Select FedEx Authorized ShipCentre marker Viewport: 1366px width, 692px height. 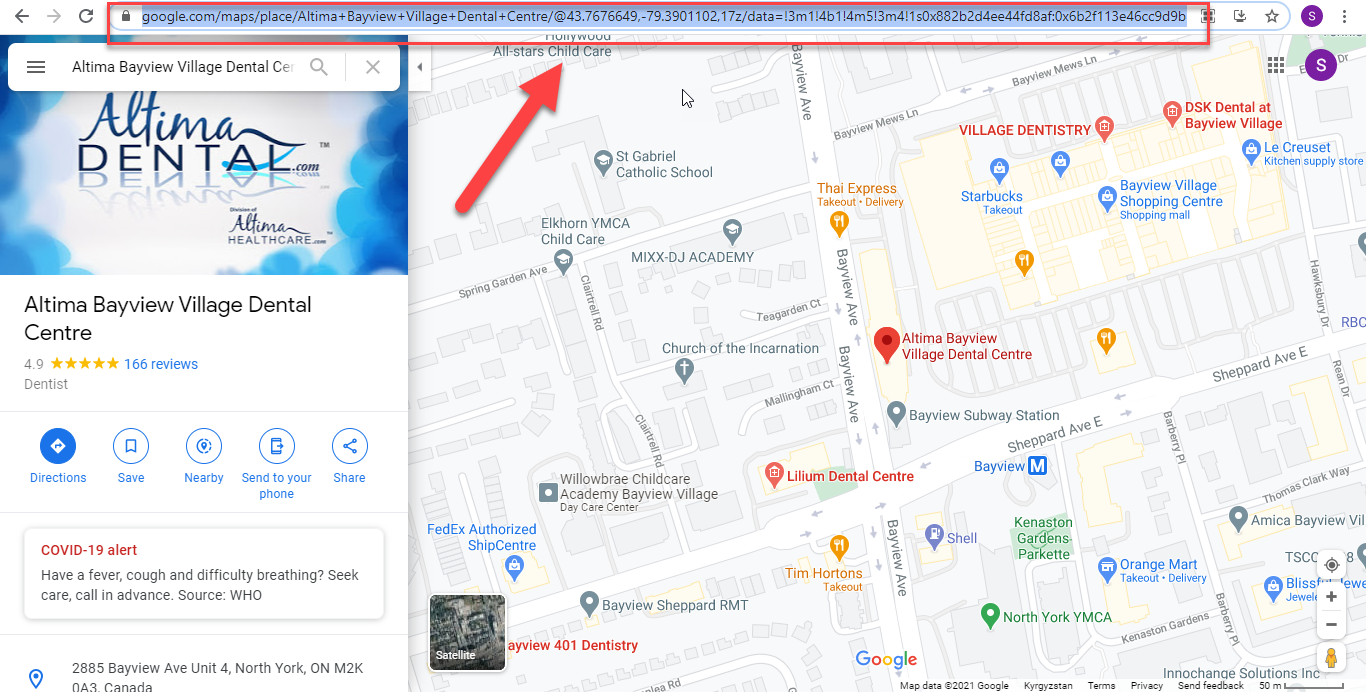514,569
